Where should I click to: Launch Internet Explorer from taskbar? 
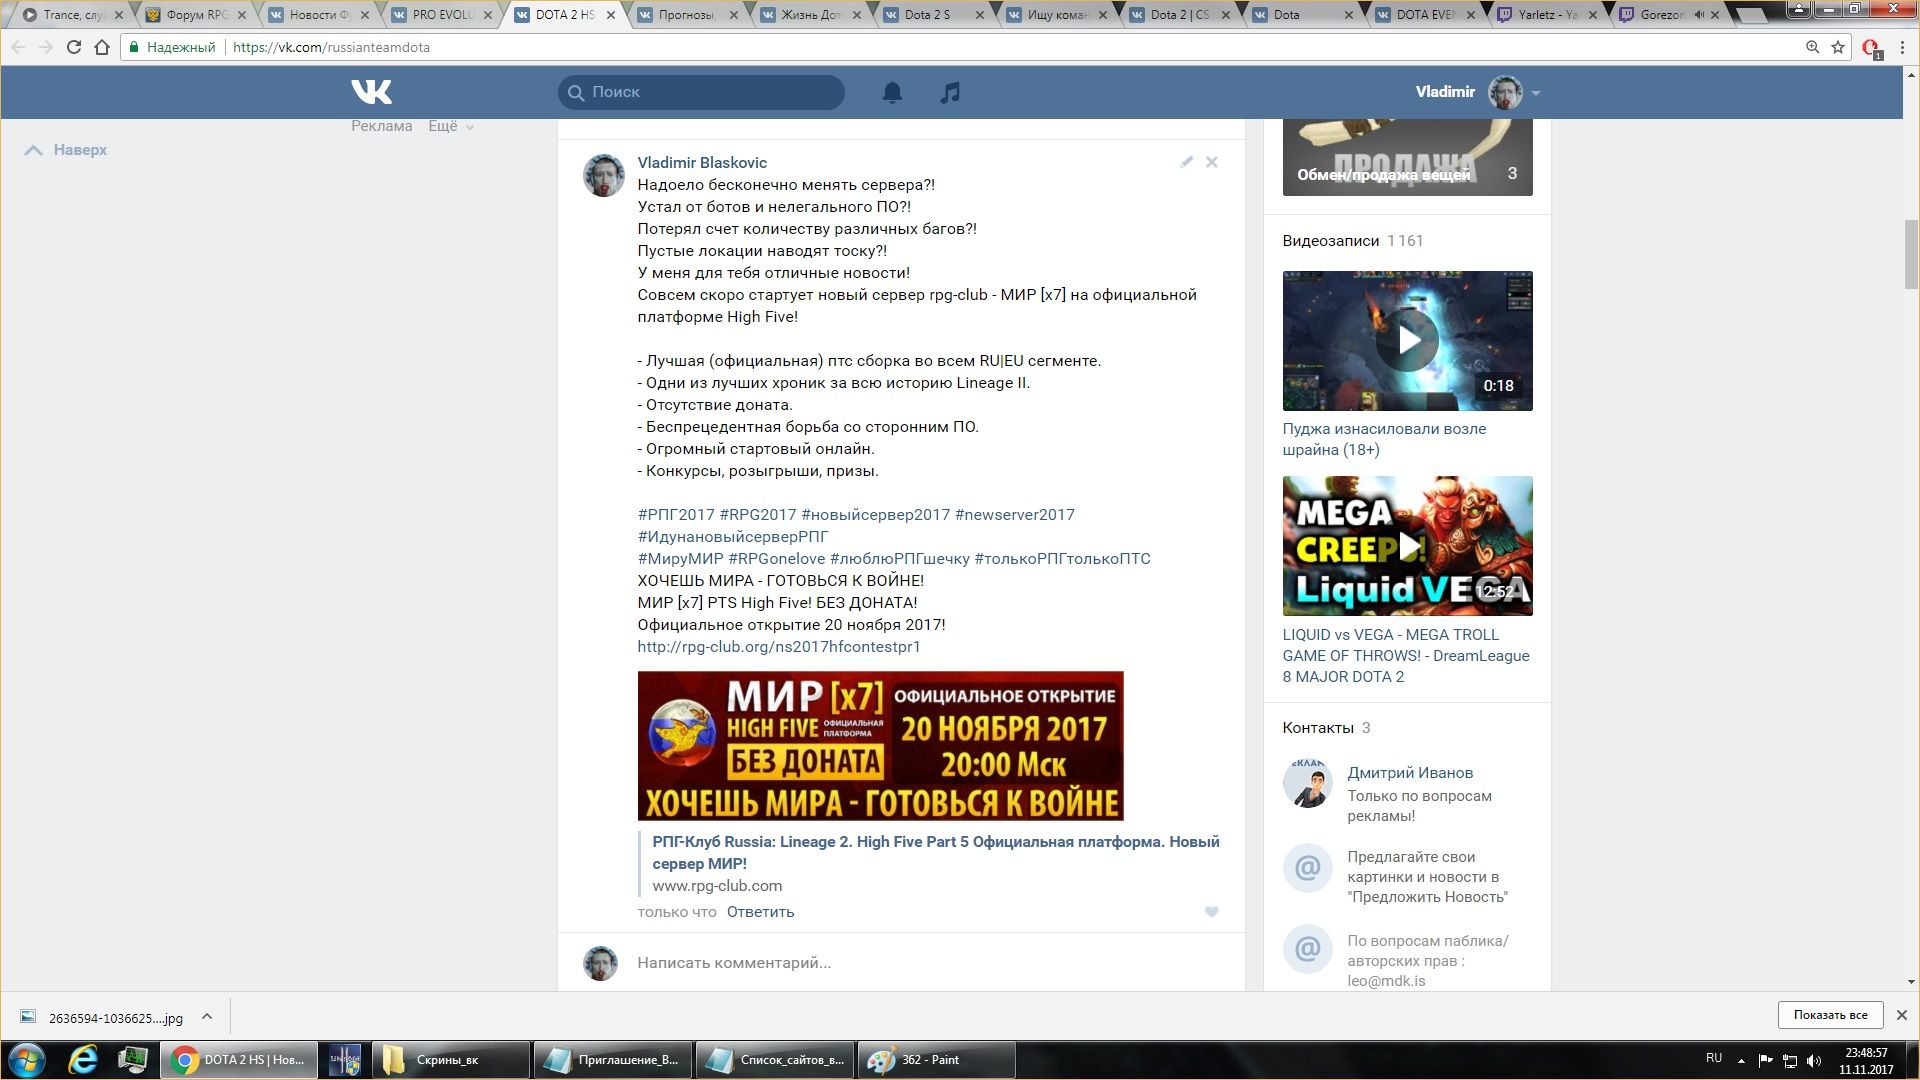click(x=83, y=1059)
